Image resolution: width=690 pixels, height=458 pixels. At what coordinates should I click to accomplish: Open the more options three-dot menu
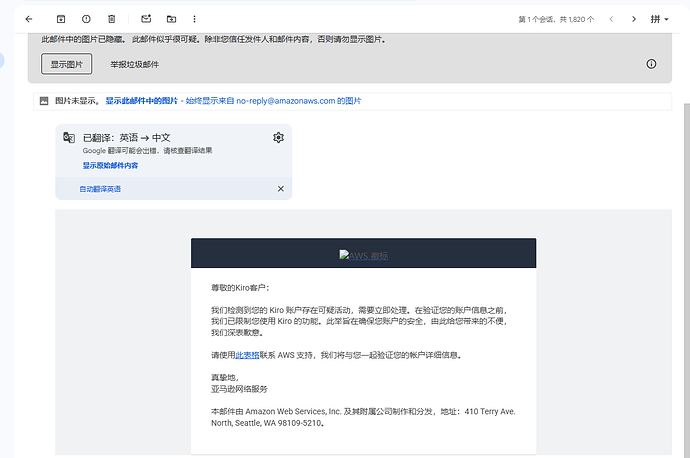click(x=194, y=19)
